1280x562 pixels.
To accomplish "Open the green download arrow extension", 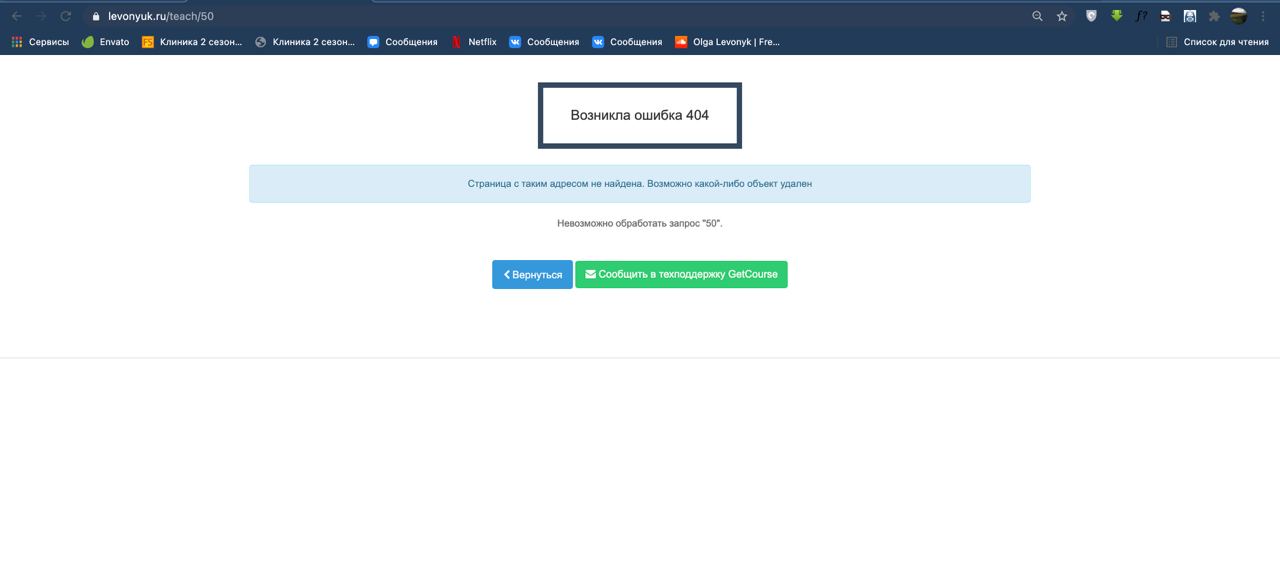I will tap(1117, 16).
